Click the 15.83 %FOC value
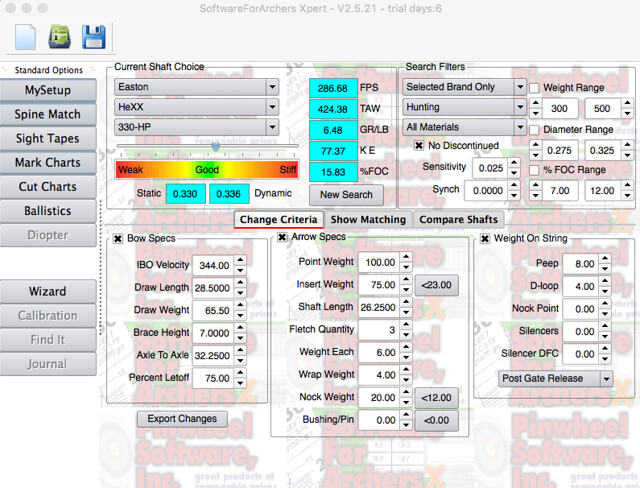Viewport: 640px width, 488px height. pos(333,172)
